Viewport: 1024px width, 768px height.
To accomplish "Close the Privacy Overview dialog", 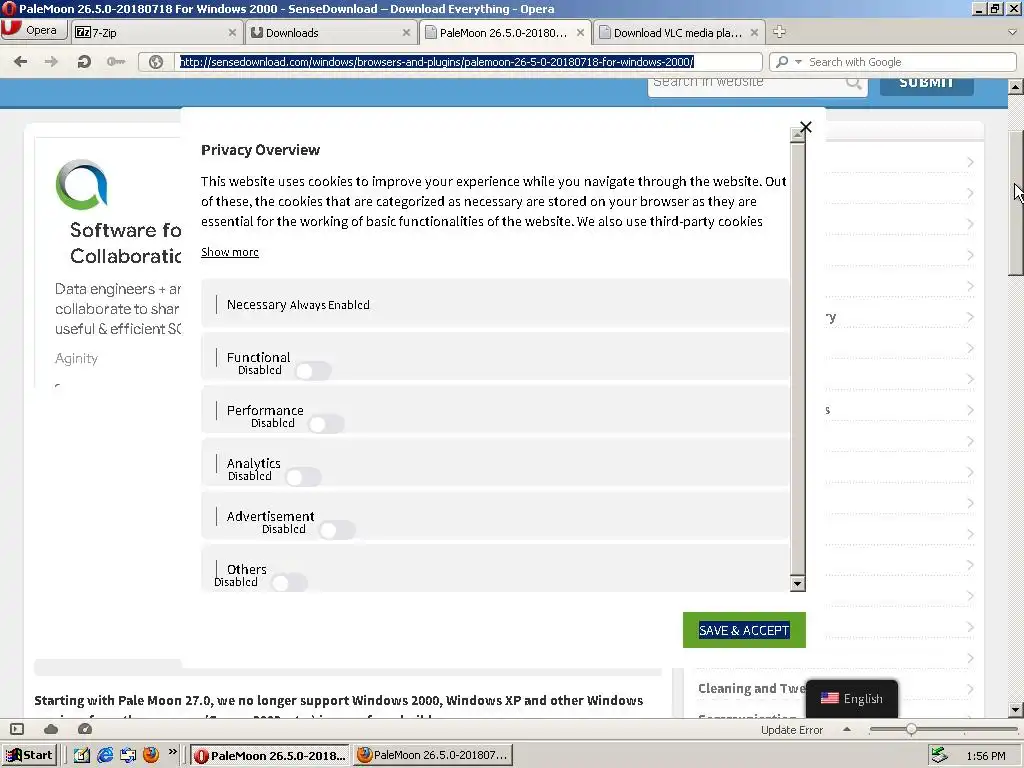I will pos(806,127).
